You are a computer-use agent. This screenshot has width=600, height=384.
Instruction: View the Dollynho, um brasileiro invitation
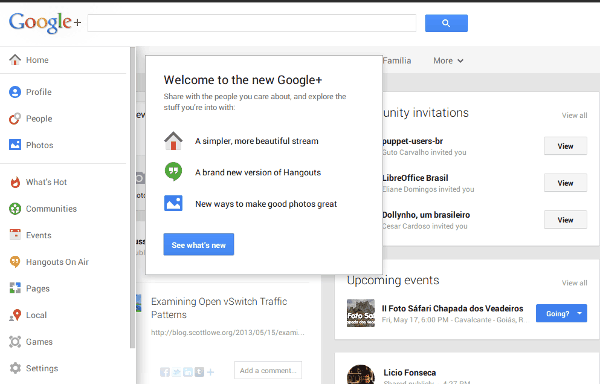coord(565,220)
